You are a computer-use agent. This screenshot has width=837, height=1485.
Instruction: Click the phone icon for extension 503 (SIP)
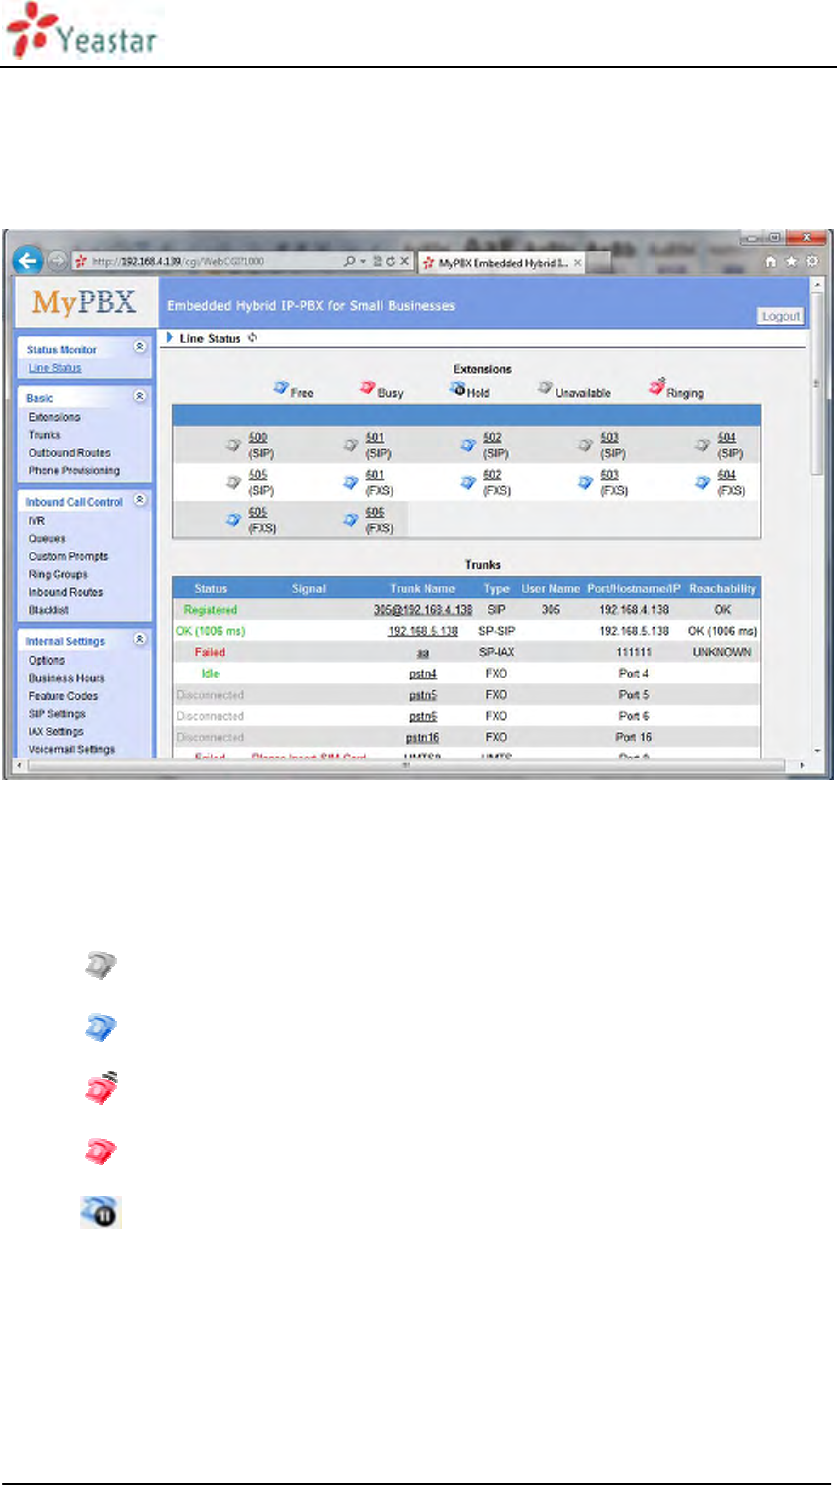point(586,445)
